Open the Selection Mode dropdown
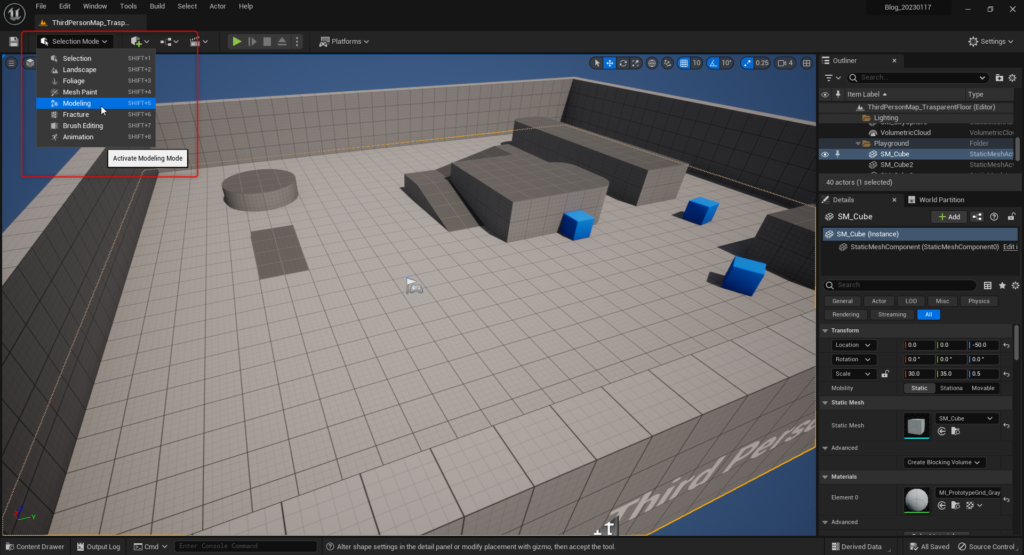This screenshot has height=555, width=1024. pos(74,41)
